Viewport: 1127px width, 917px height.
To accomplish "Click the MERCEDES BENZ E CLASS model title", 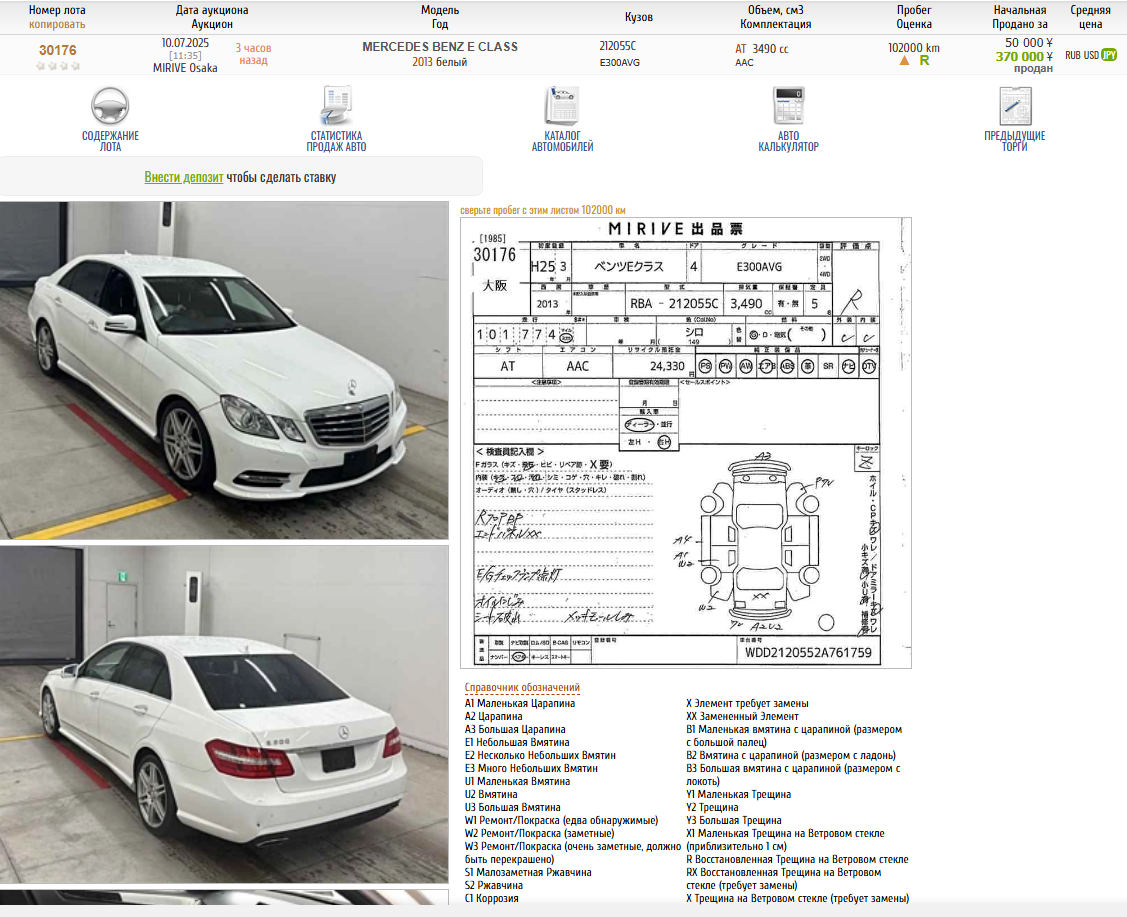I will [x=440, y=47].
